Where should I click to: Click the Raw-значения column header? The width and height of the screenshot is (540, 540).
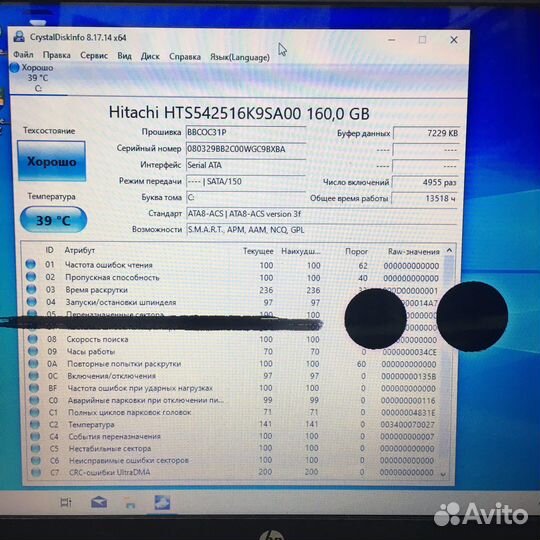click(414, 252)
